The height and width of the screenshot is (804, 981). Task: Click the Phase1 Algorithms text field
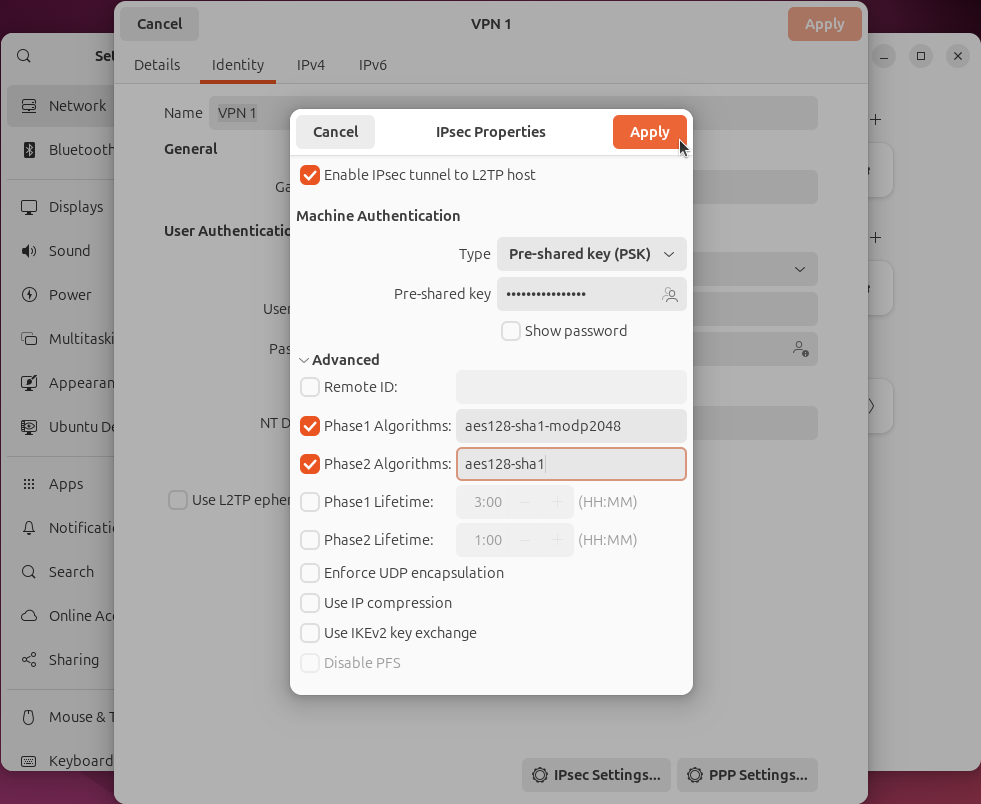[x=571, y=426]
